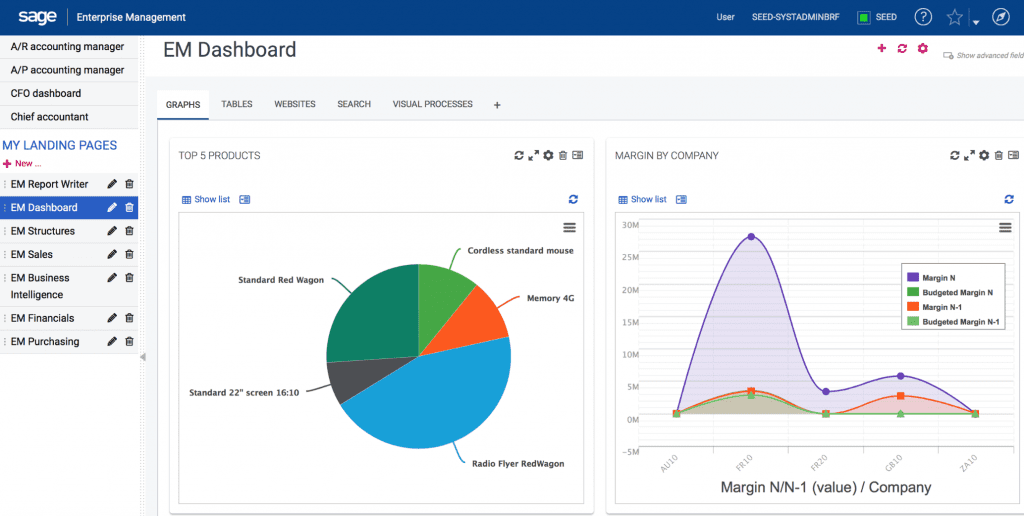Toggle Margin N legend series

[x=931, y=278]
